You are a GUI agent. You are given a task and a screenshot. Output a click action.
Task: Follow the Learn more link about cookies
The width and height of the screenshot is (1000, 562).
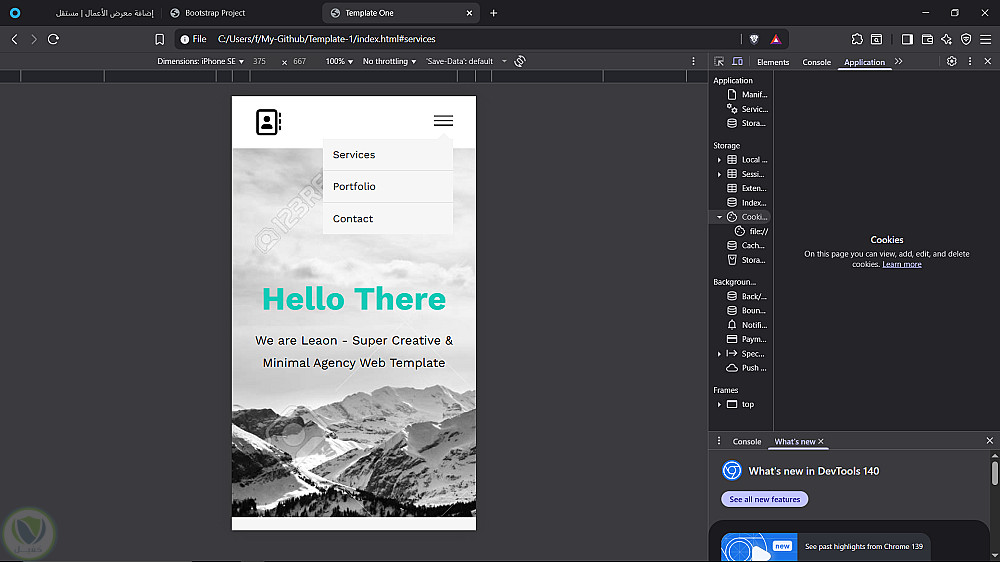[x=902, y=264]
